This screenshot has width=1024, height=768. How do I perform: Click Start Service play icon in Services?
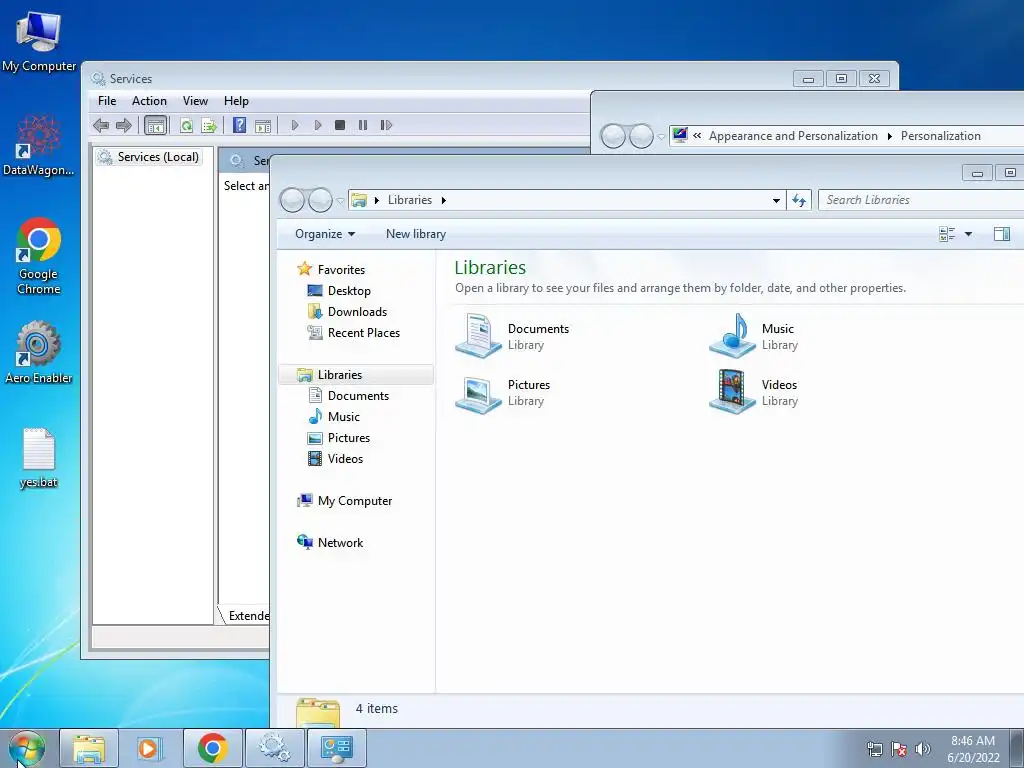[295, 125]
